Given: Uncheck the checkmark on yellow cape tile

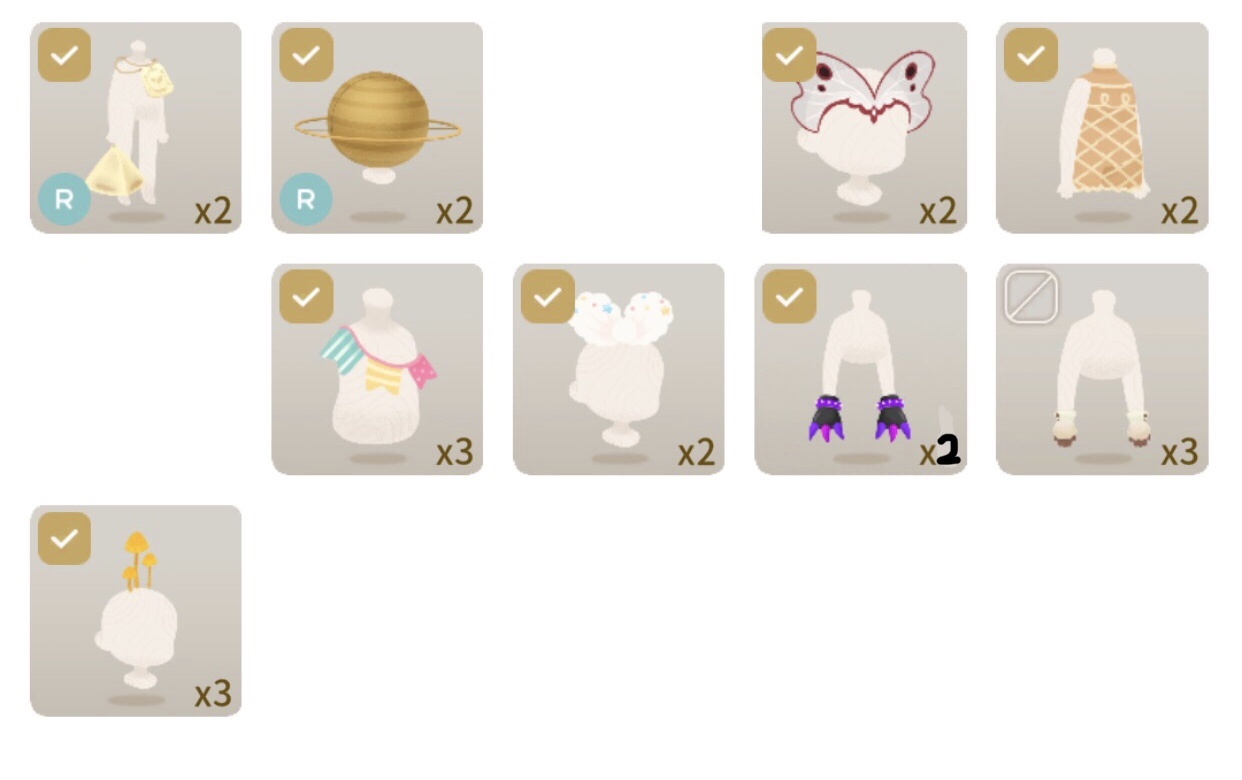Looking at the screenshot, I should click(64, 55).
